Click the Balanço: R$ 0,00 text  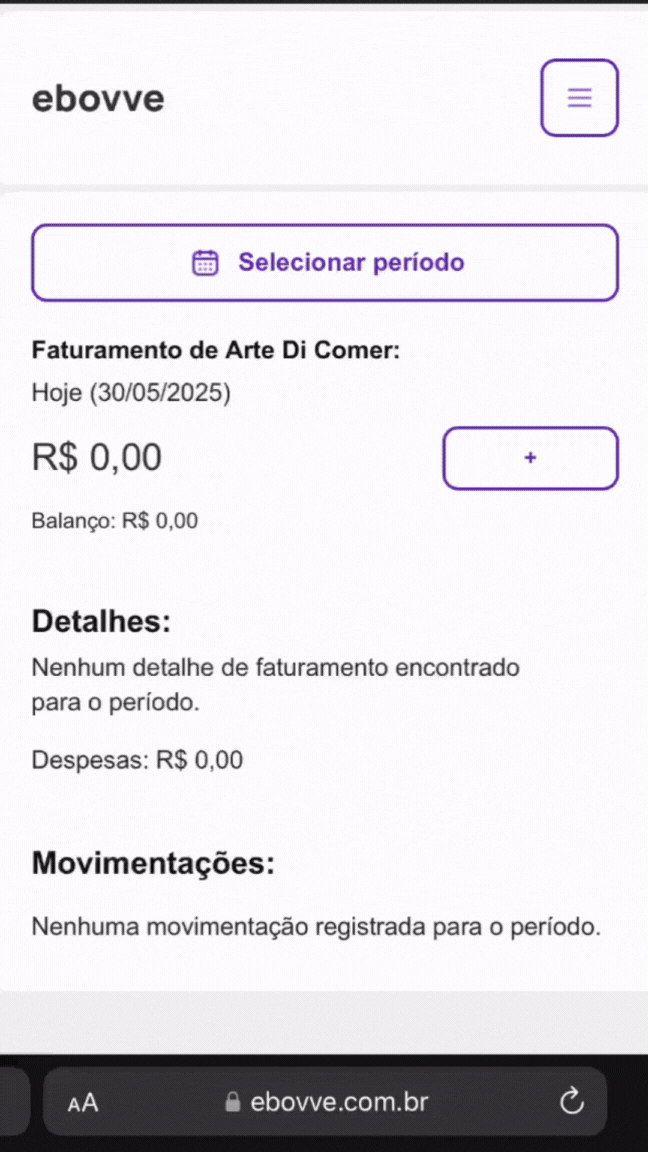pos(115,520)
